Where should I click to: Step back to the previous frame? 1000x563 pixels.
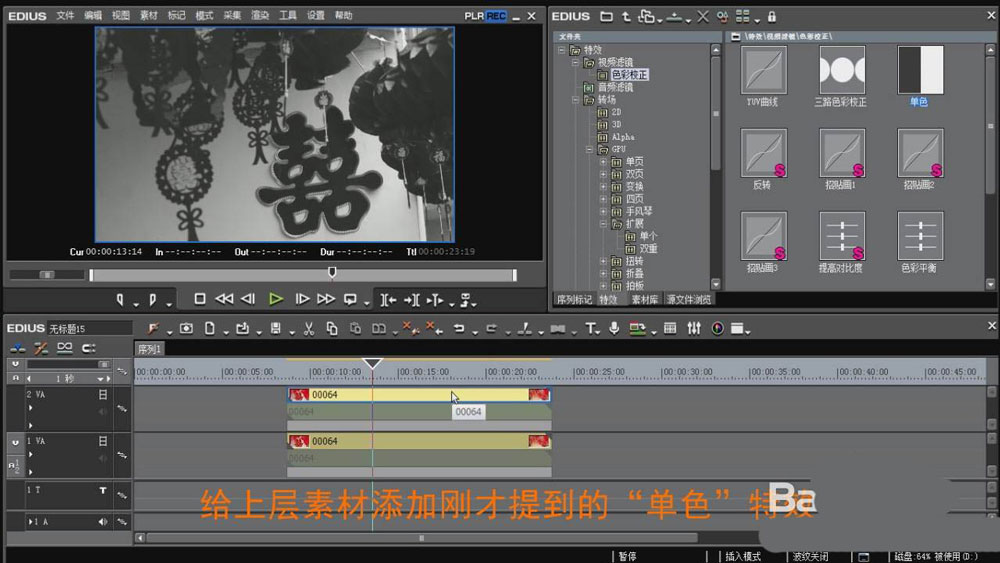(249, 299)
